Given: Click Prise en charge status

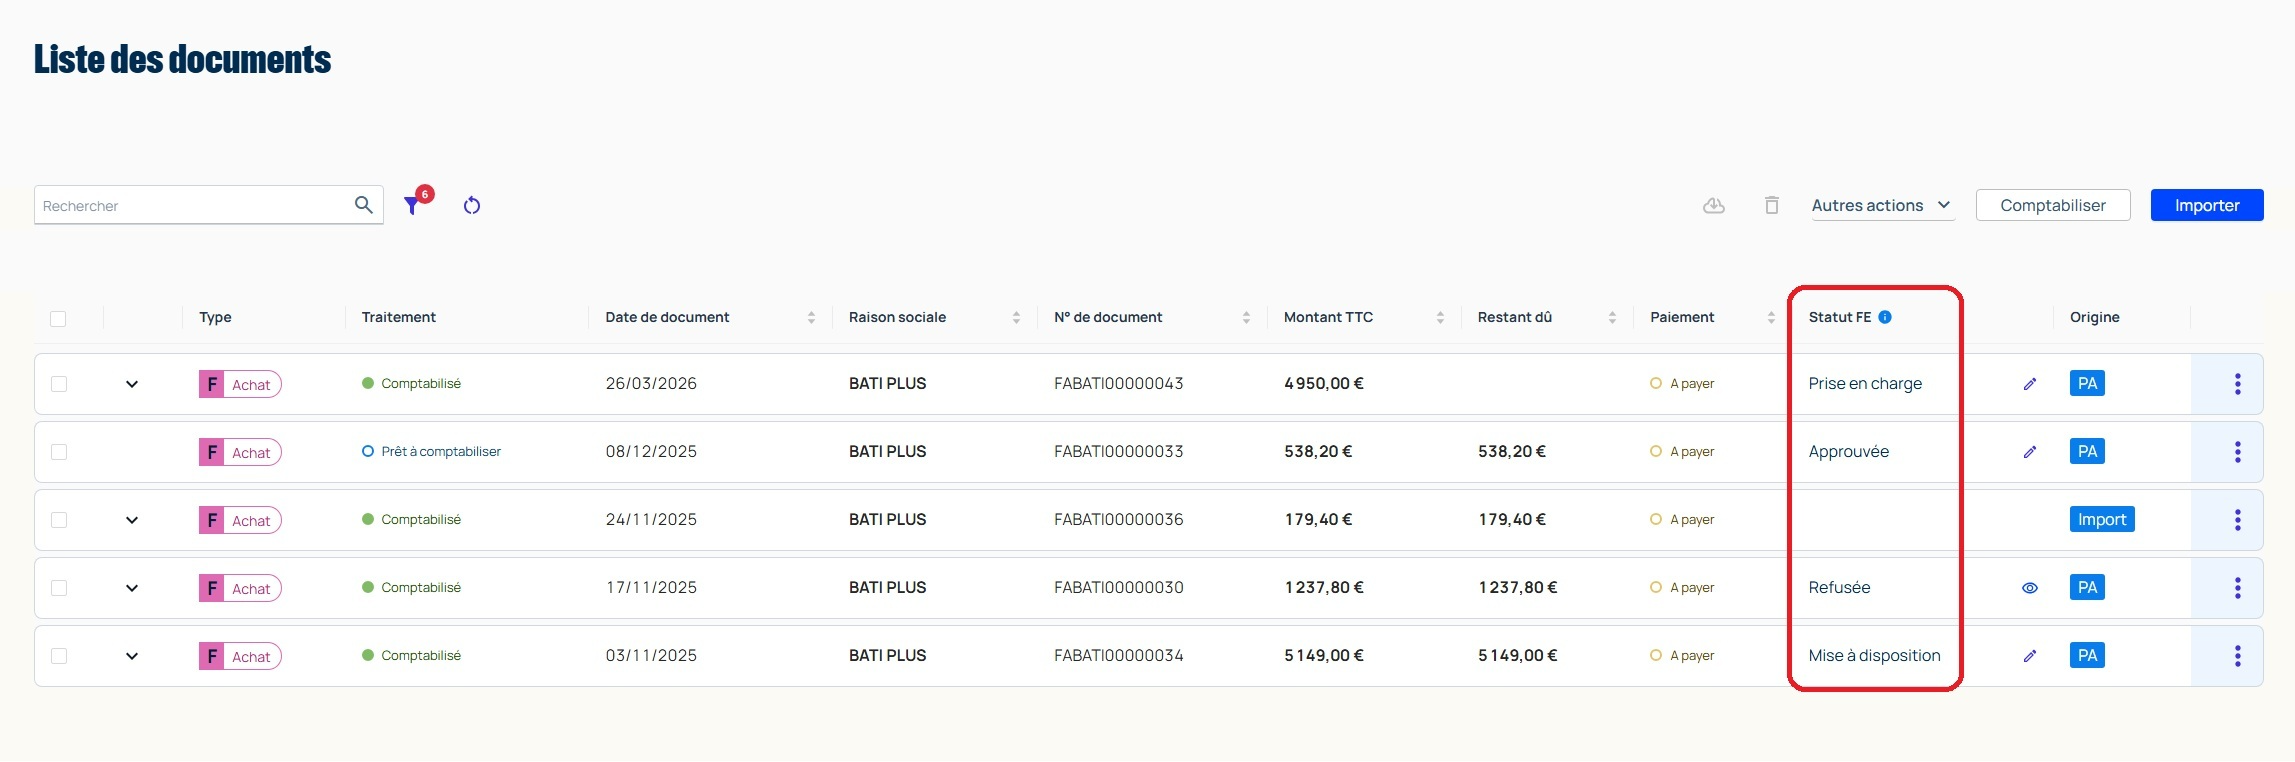Looking at the screenshot, I should click(x=1865, y=384).
